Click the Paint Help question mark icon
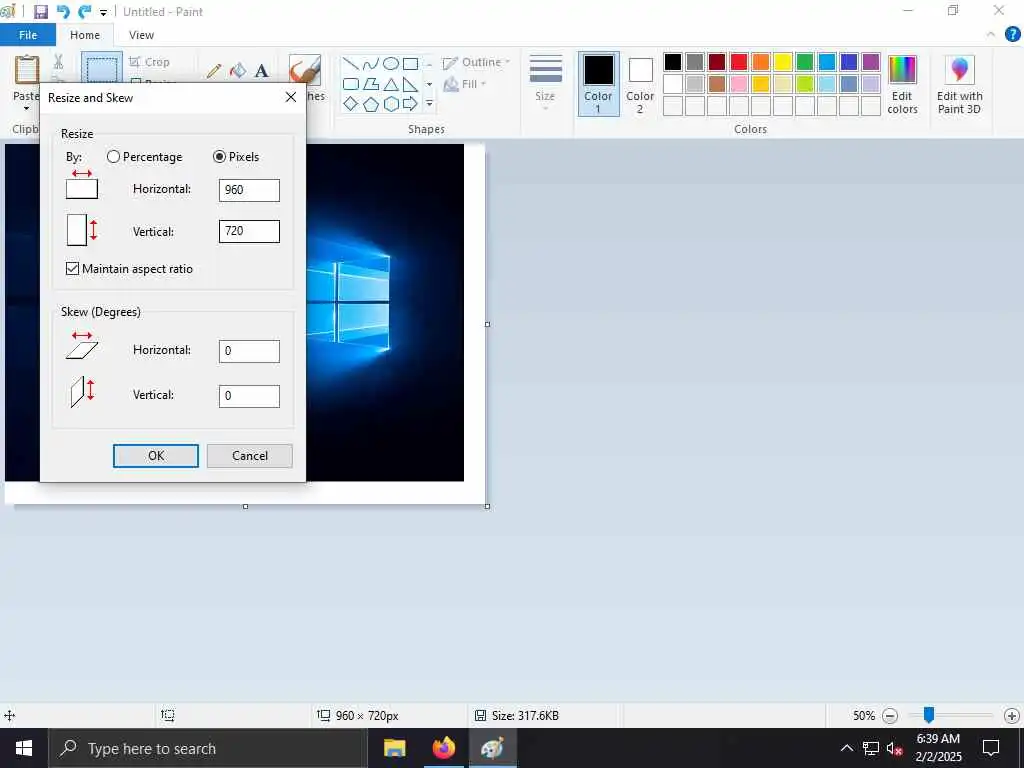1024x768 pixels. pyautogui.click(x=1012, y=35)
